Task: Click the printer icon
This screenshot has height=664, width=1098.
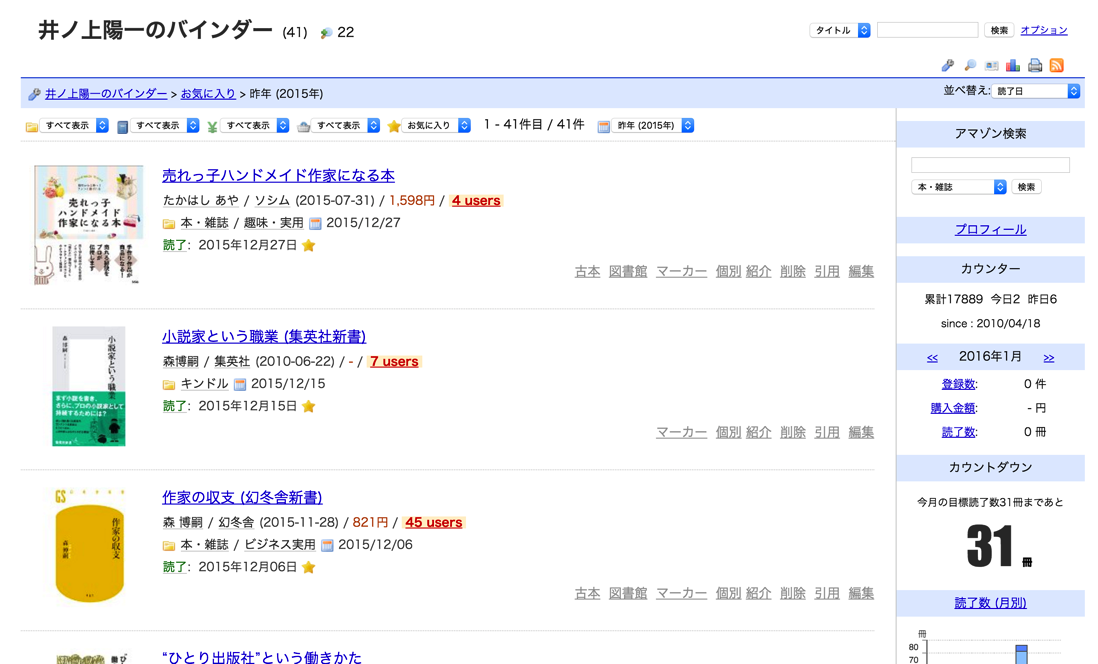Action: click(1035, 66)
